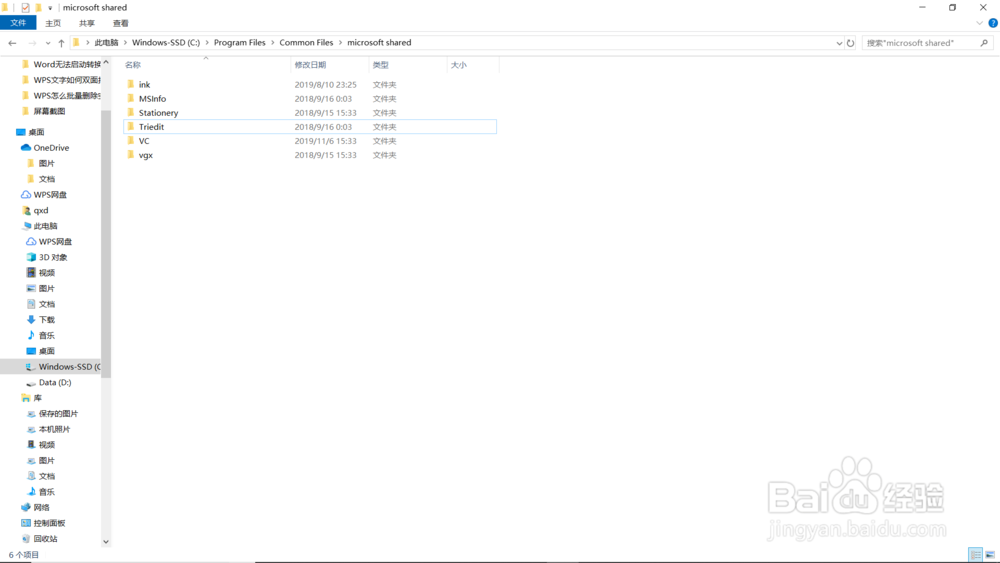Select 桌面 root in navigation pane
The height and width of the screenshot is (563, 1000).
coord(36,132)
